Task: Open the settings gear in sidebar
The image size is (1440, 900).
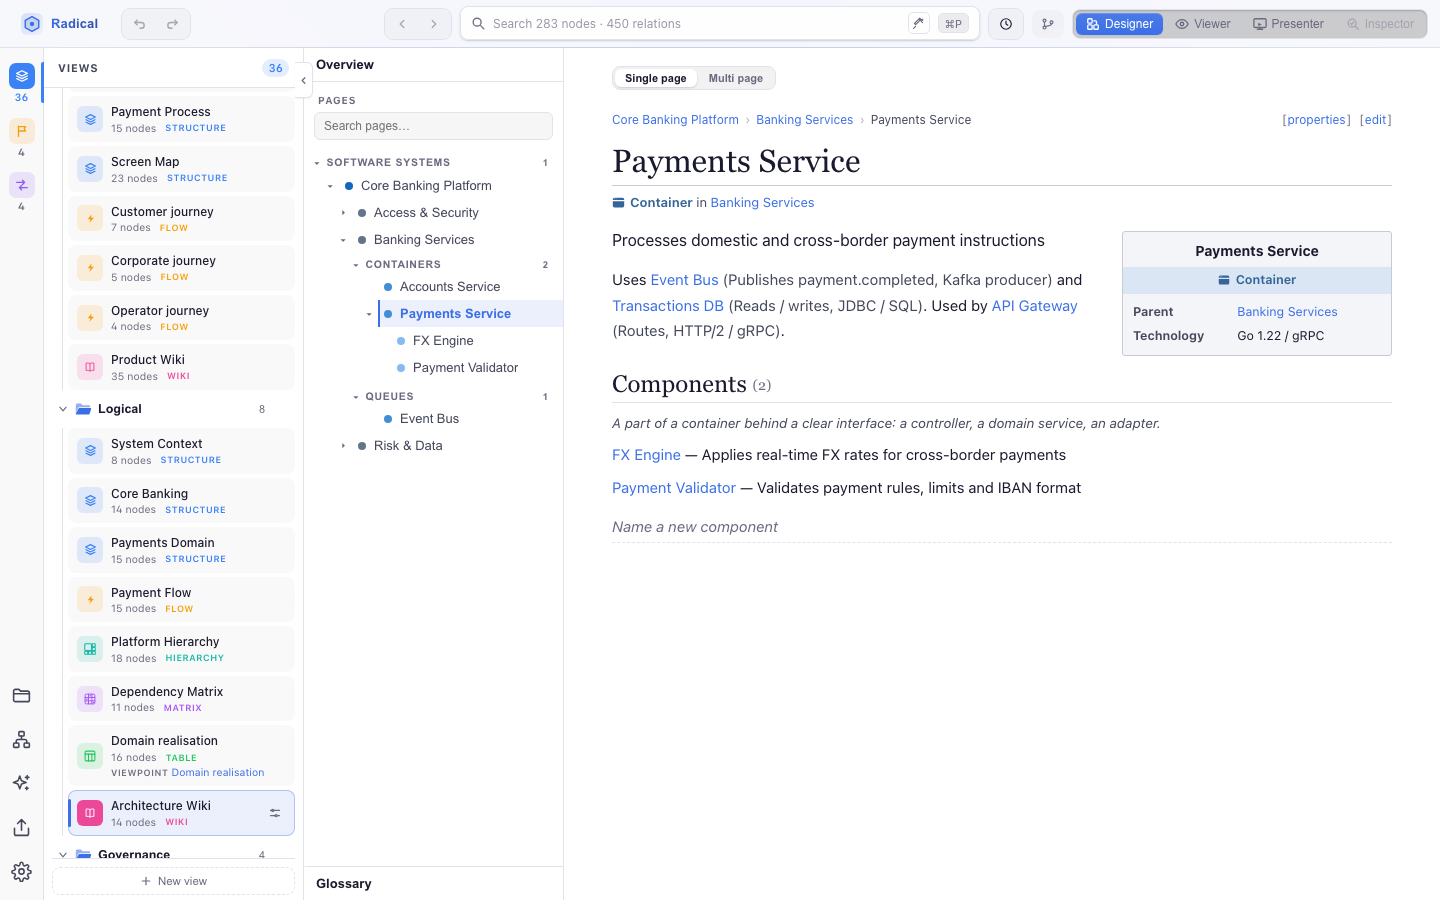Action: pos(22,872)
